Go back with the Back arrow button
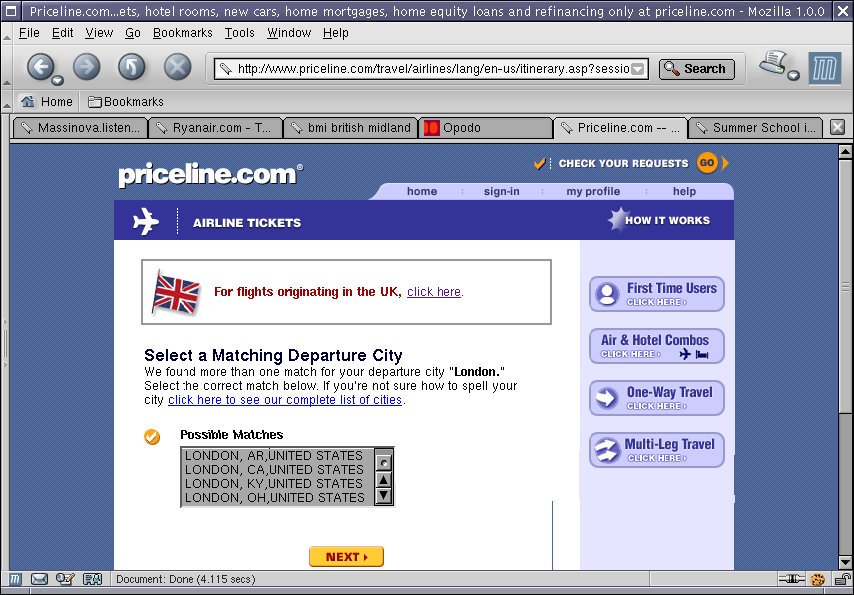 (40, 67)
